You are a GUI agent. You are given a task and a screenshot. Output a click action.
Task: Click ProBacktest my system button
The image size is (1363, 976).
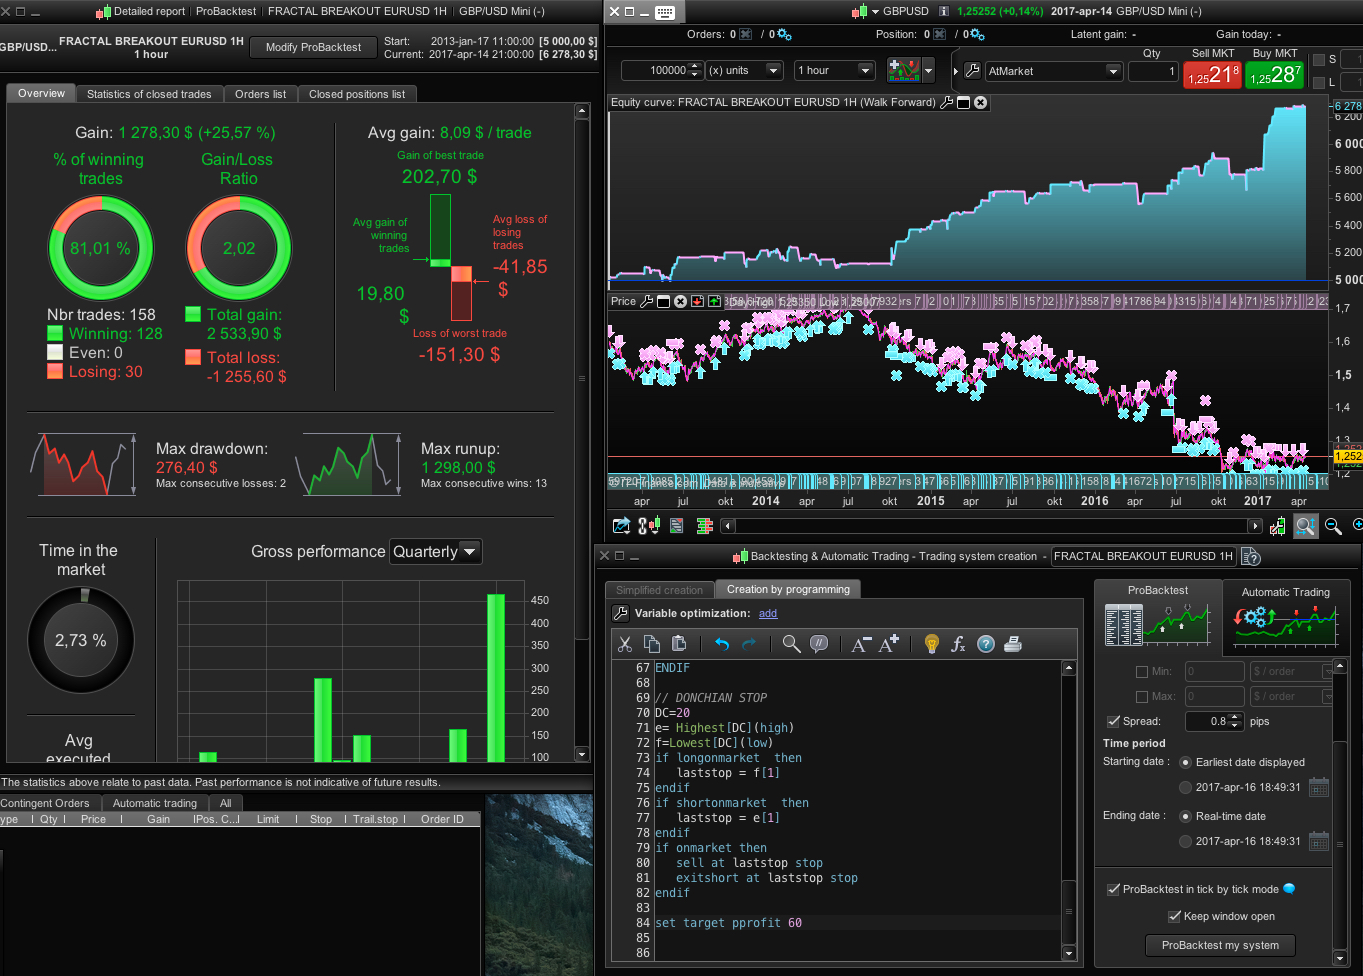[x=1220, y=945]
